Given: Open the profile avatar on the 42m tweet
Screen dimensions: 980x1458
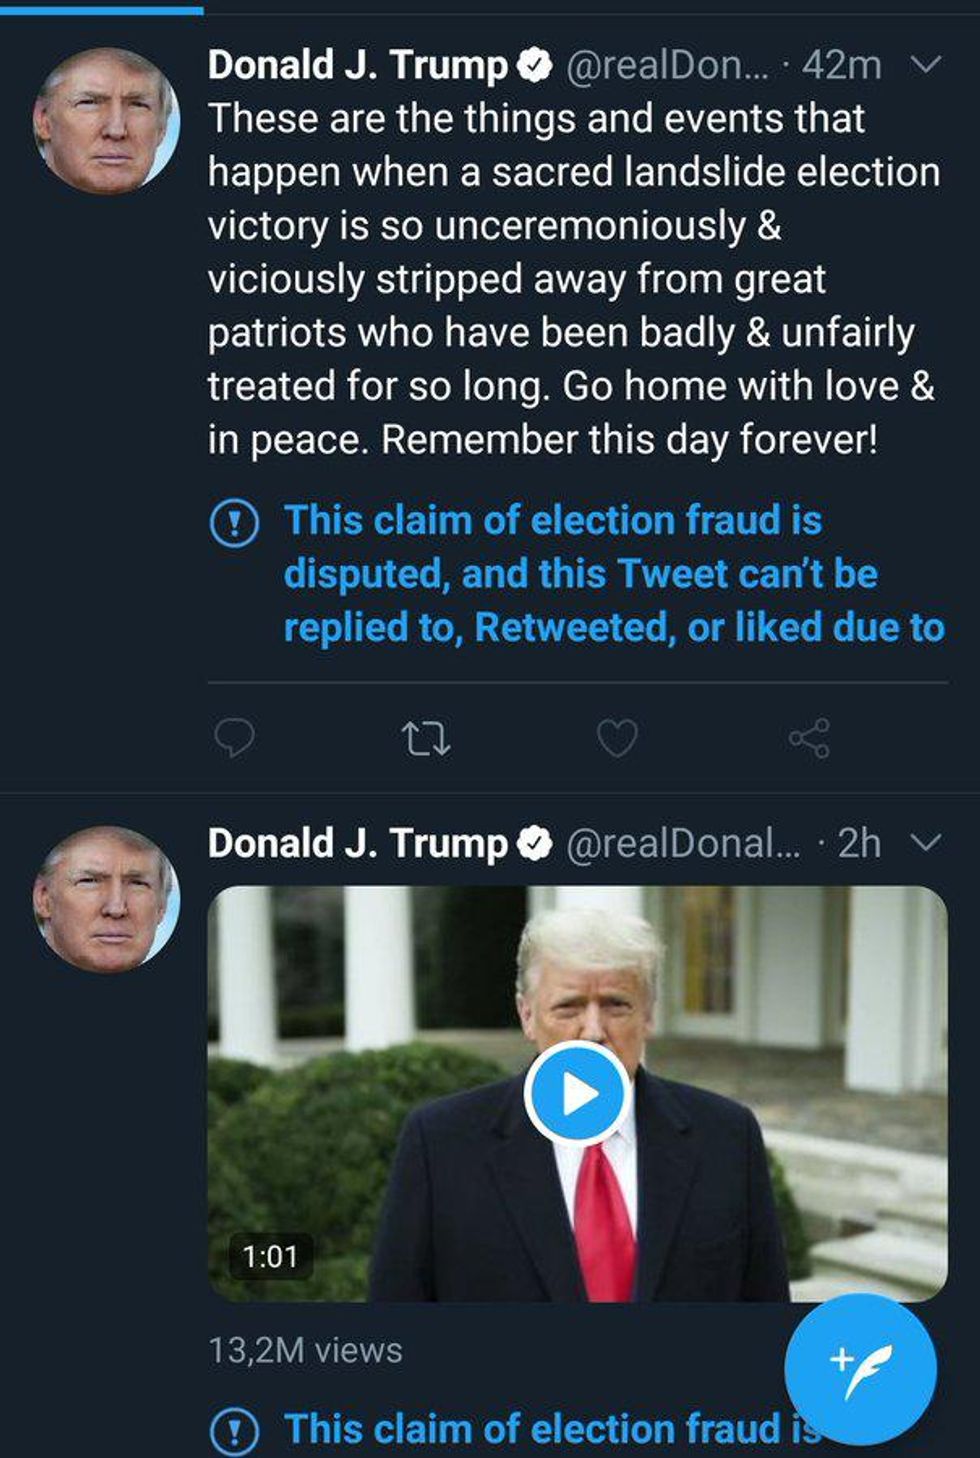Looking at the screenshot, I should pos(106,120).
